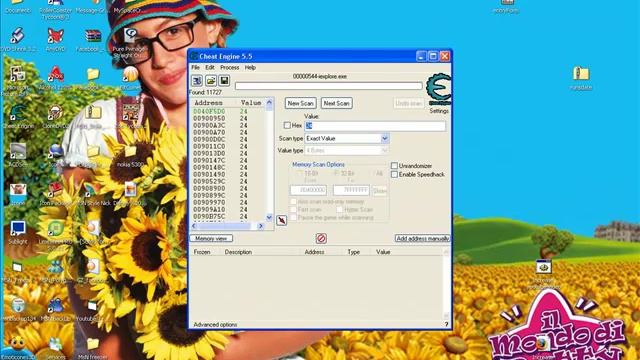The width and height of the screenshot is (640, 360).
Task: Click the Address column header in results
Action: (x=209, y=103)
